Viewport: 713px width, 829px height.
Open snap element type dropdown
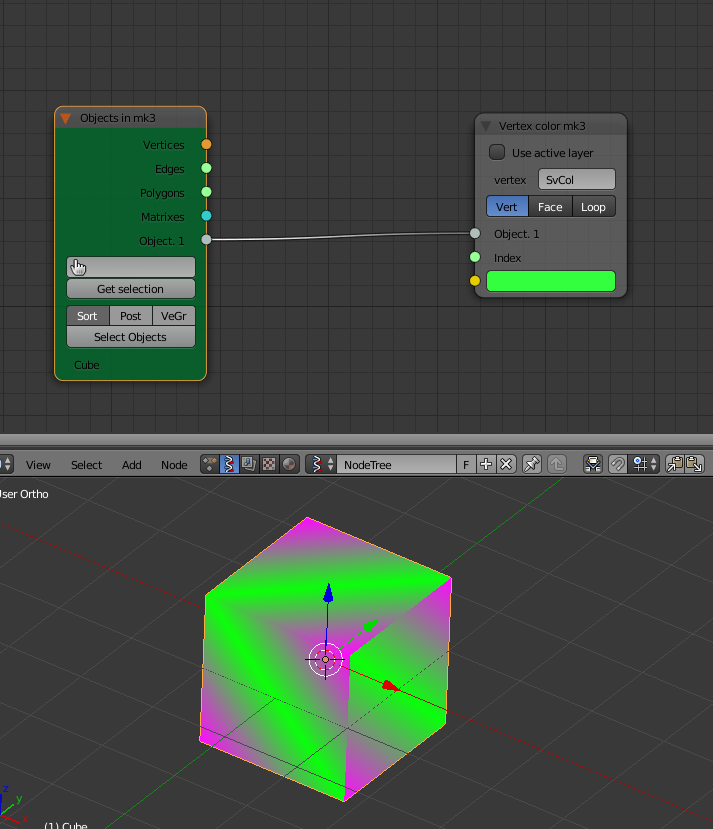click(645, 464)
